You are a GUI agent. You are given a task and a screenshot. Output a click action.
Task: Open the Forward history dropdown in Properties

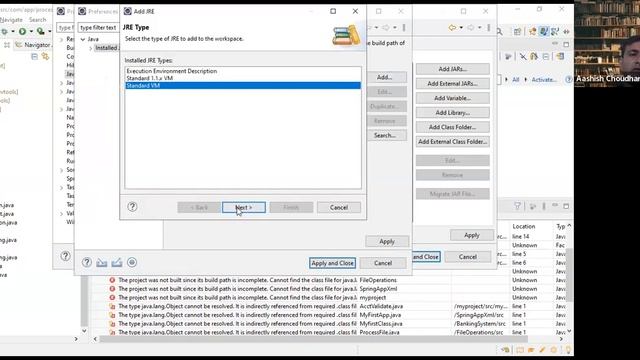tap(480, 27)
